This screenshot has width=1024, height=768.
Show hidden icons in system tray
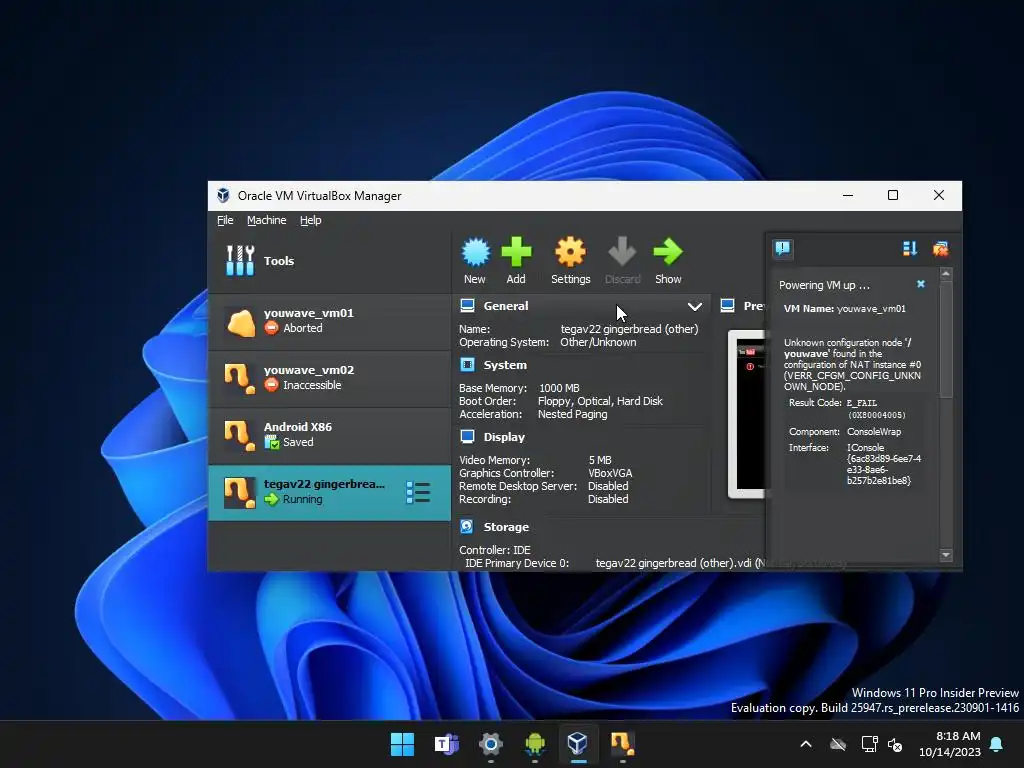[806, 744]
